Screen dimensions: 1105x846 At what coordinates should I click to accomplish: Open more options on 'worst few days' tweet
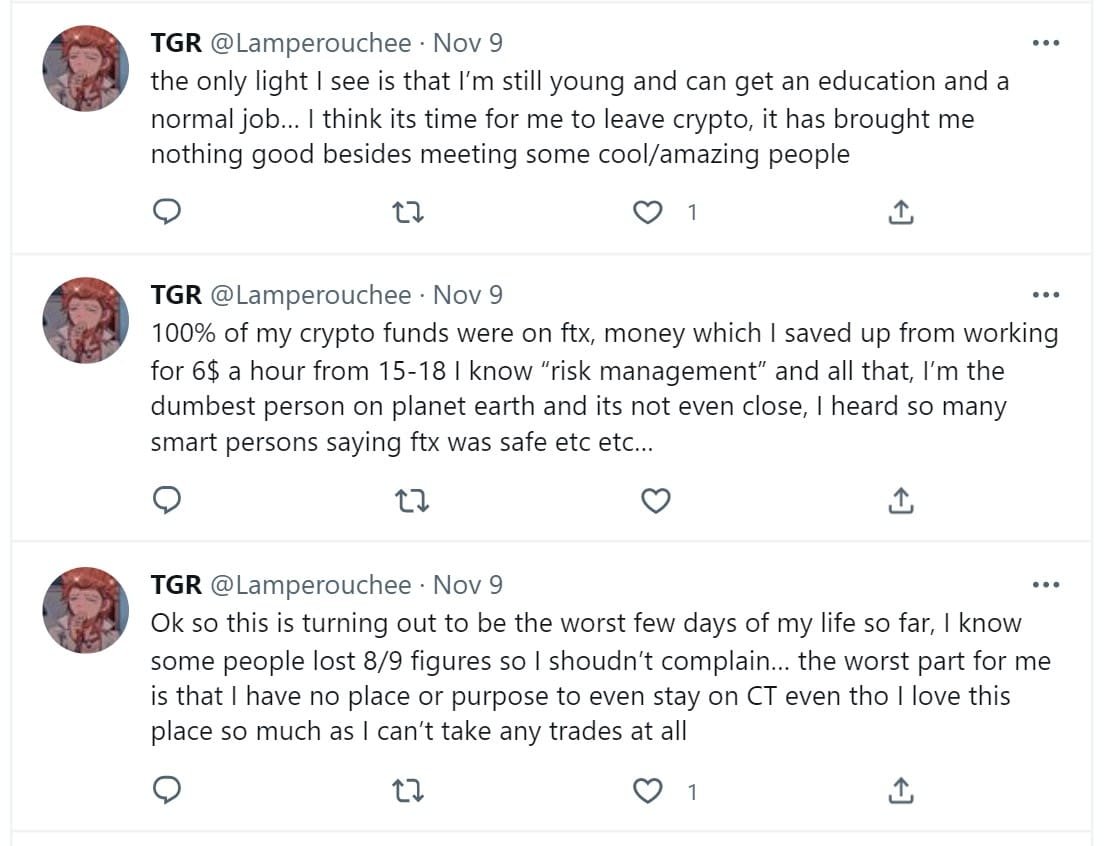pyautogui.click(x=1045, y=585)
